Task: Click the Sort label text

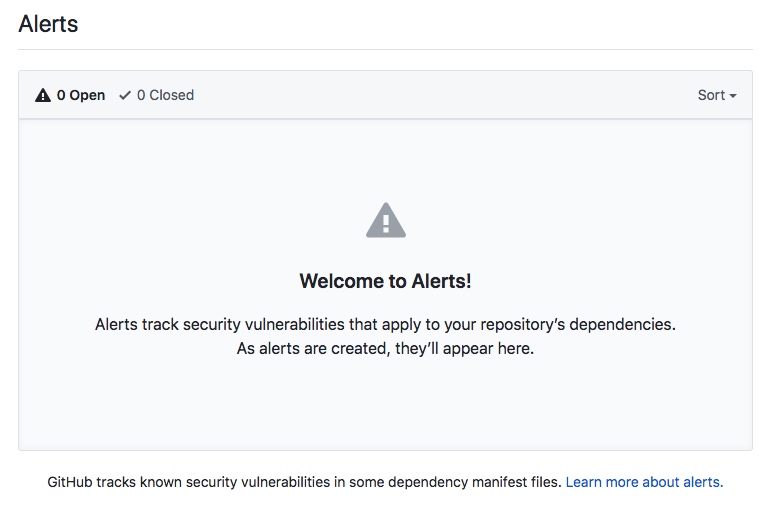Action: (x=711, y=95)
